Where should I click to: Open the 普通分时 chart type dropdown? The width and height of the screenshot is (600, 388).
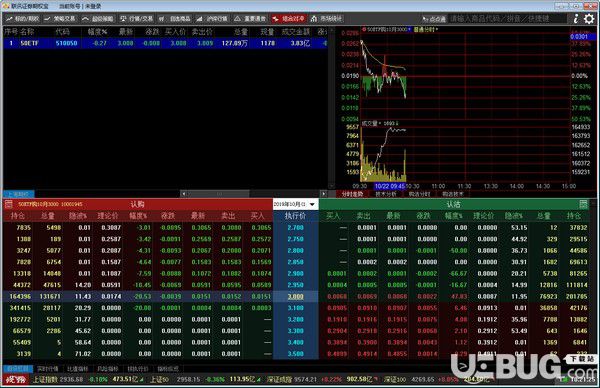pos(426,29)
